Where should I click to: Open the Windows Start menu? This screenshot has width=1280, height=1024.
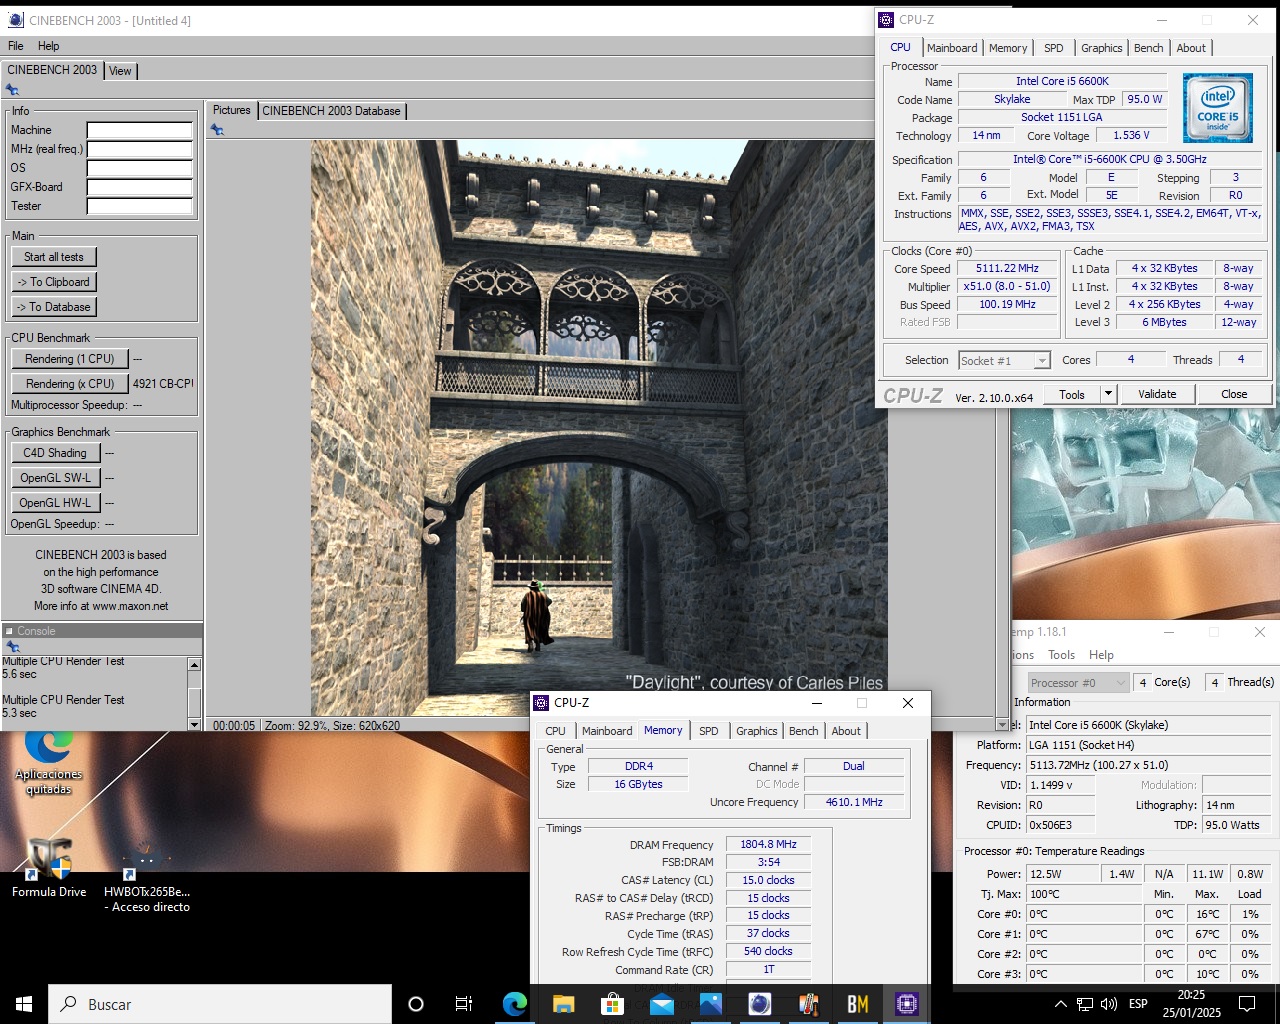[x=24, y=1004]
